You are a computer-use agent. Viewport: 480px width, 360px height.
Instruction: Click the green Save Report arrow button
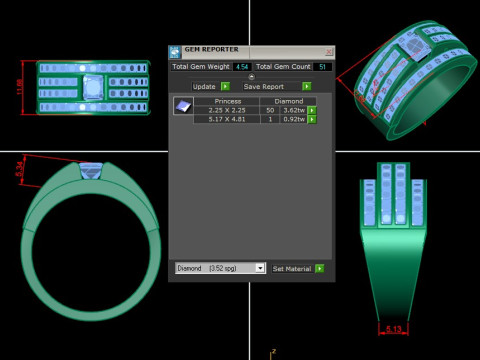[306, 86]
